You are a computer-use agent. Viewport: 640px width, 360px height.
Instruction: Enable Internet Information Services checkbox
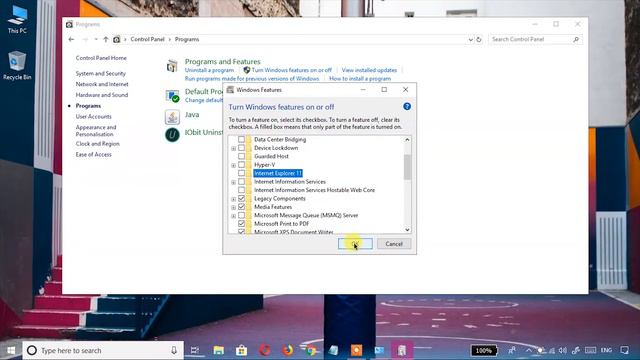pyautogui.click(x=242, y=182)
